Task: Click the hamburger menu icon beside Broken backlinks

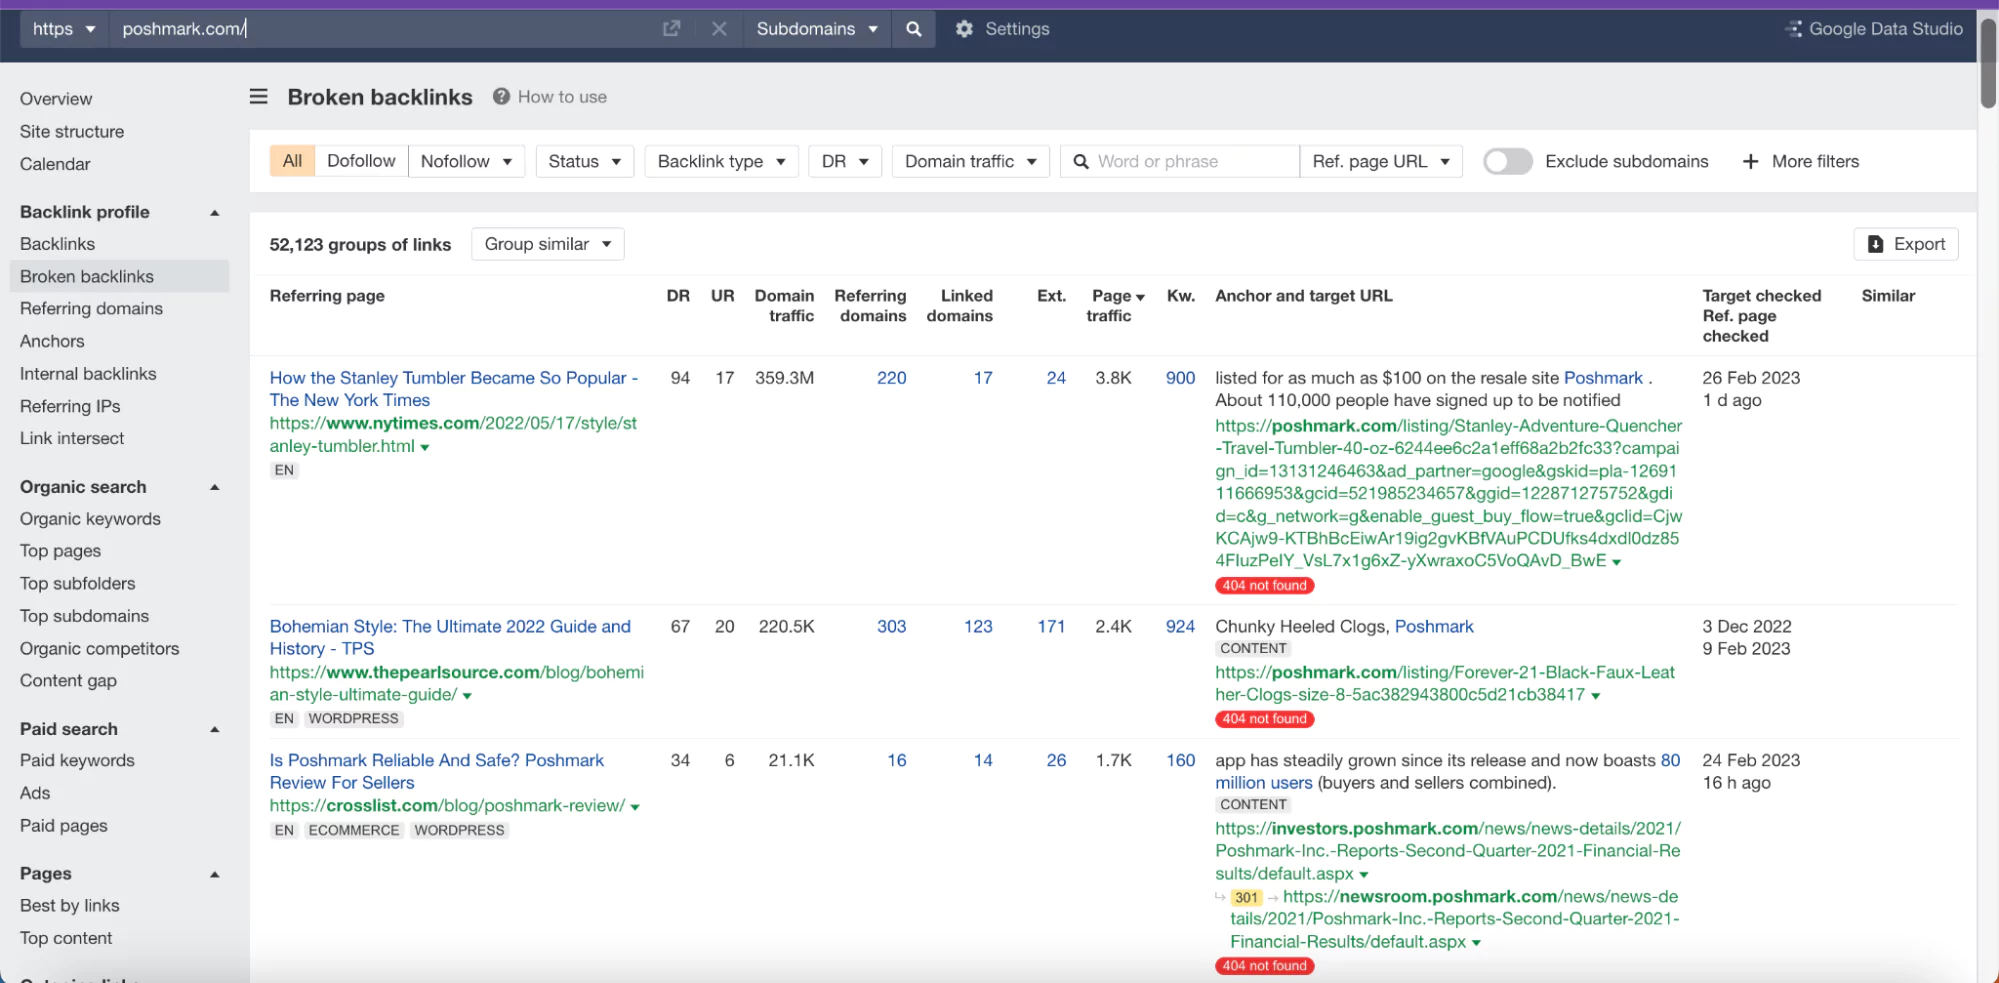Action: point(259,97)
